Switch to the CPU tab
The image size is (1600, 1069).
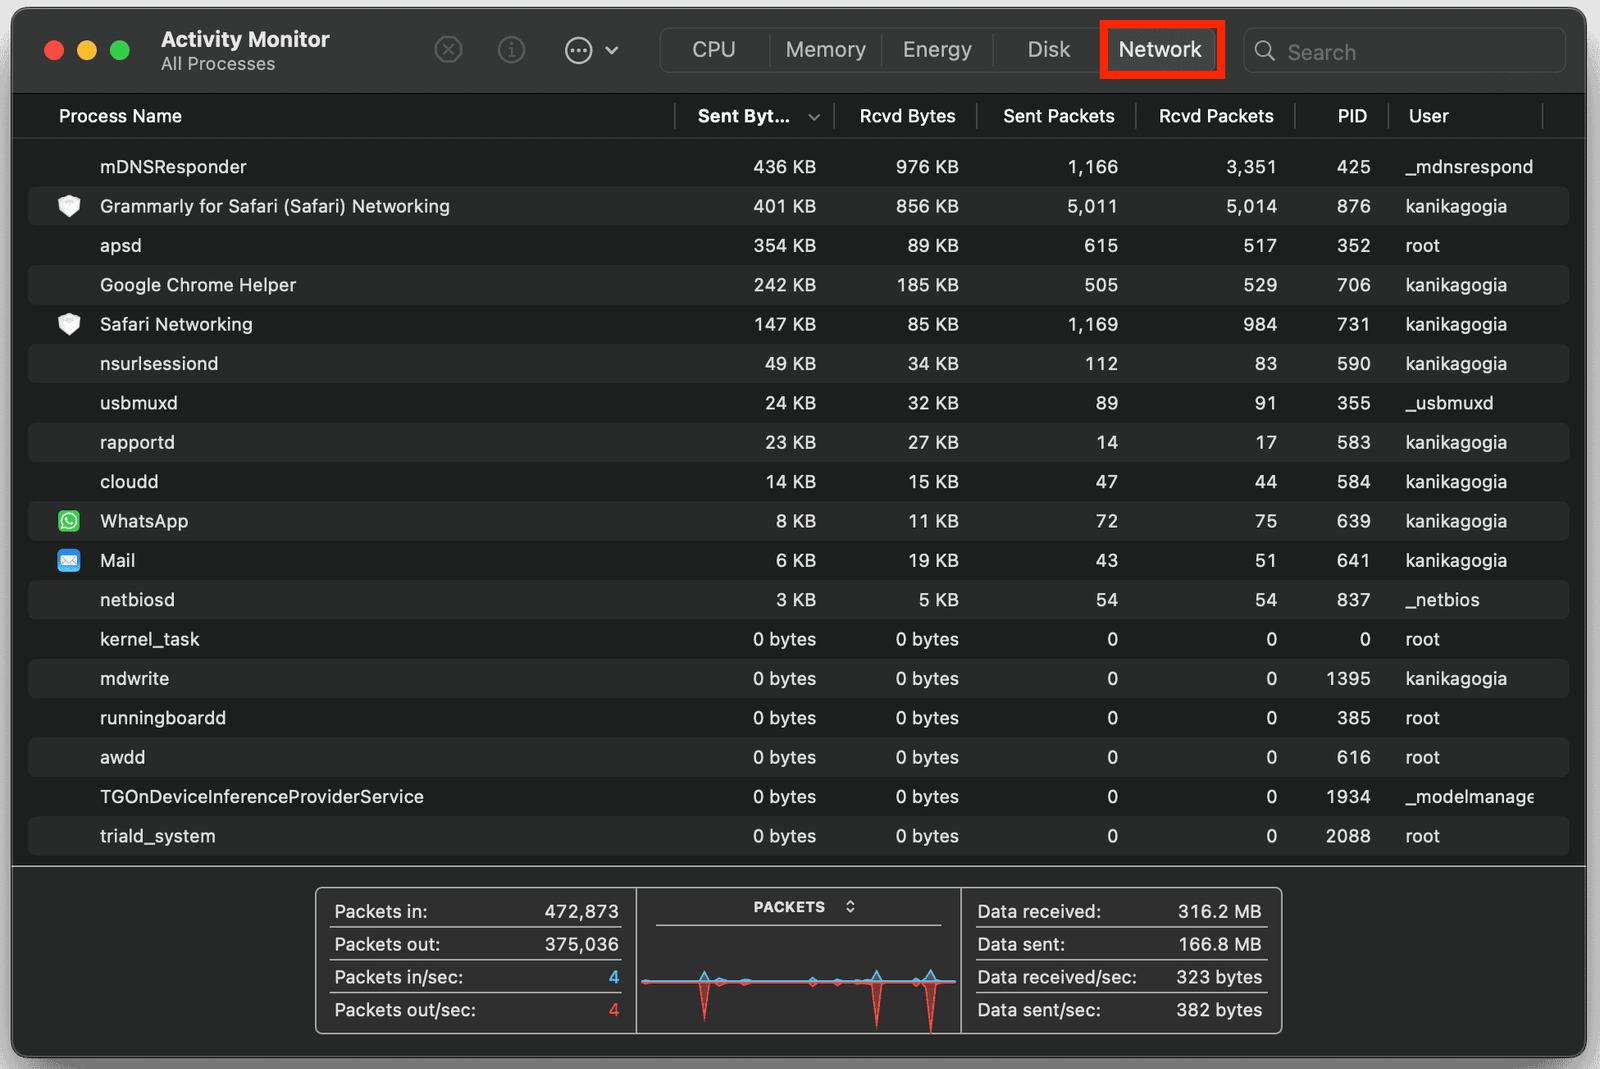tap(714, 50)
